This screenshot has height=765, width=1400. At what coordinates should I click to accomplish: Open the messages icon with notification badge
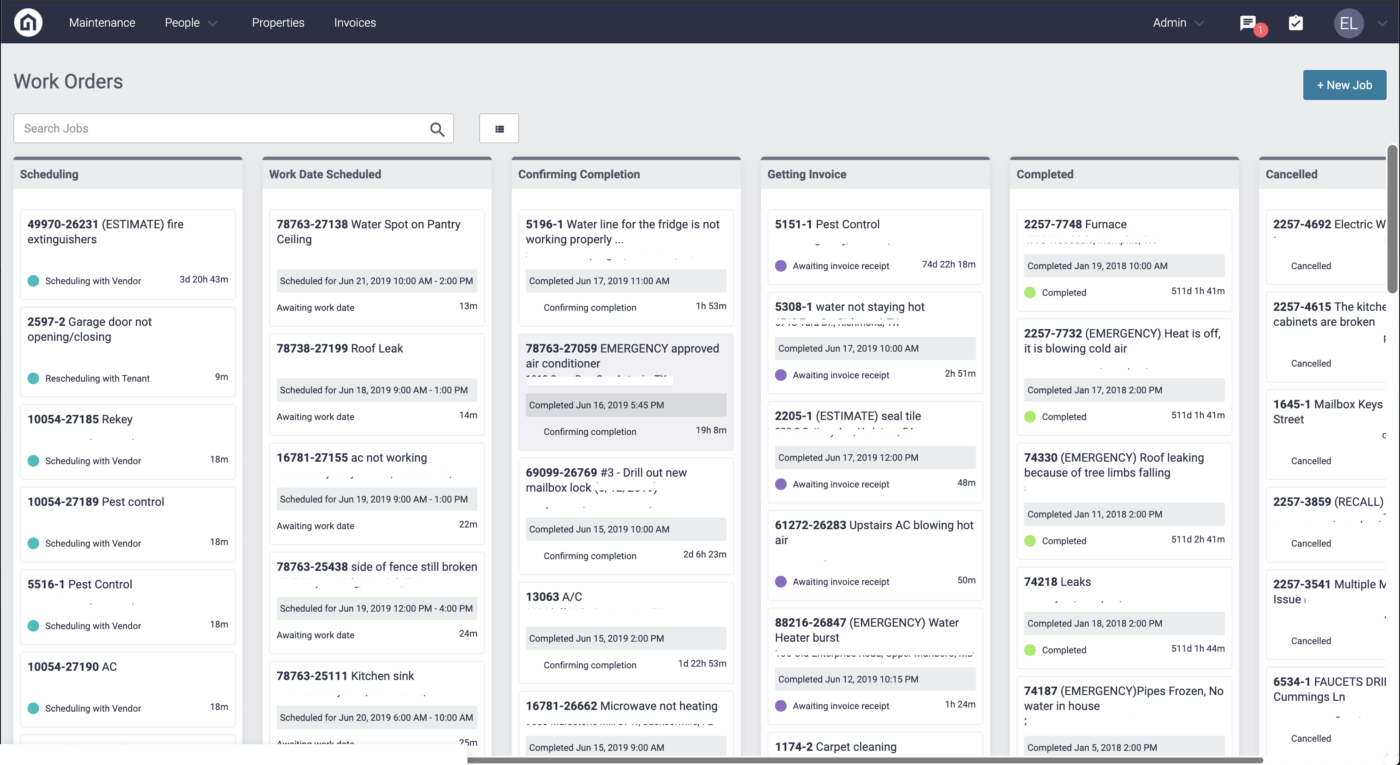1247,22
